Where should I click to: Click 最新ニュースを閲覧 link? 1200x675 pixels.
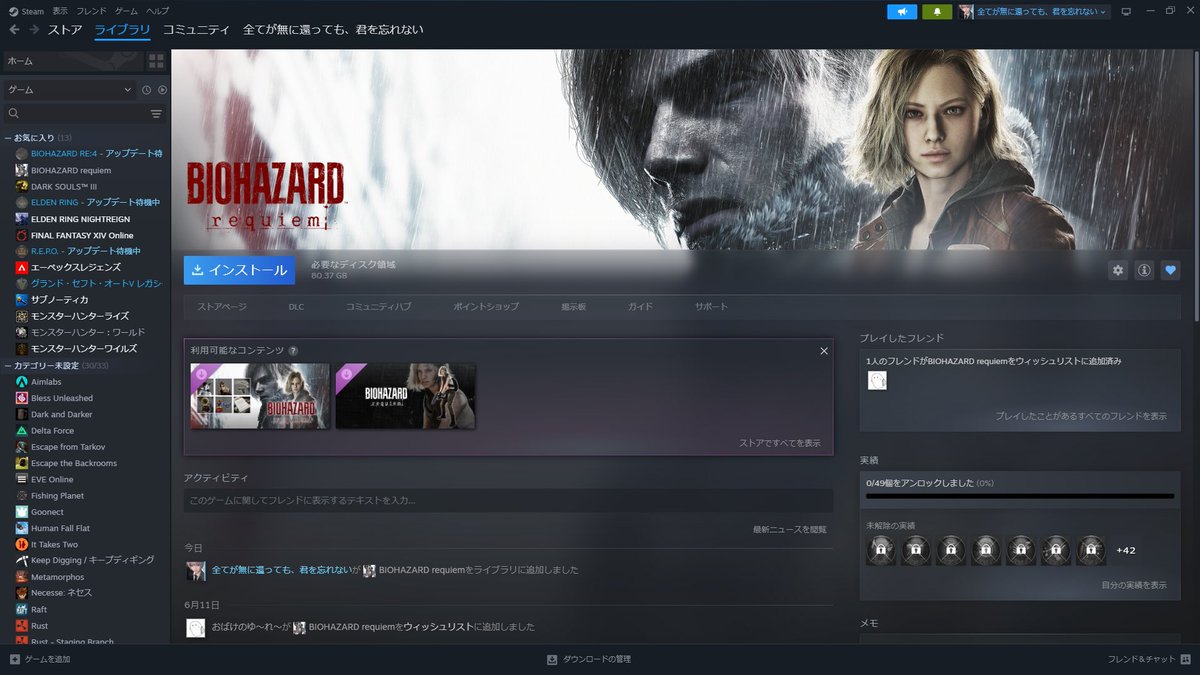point(790,529)
